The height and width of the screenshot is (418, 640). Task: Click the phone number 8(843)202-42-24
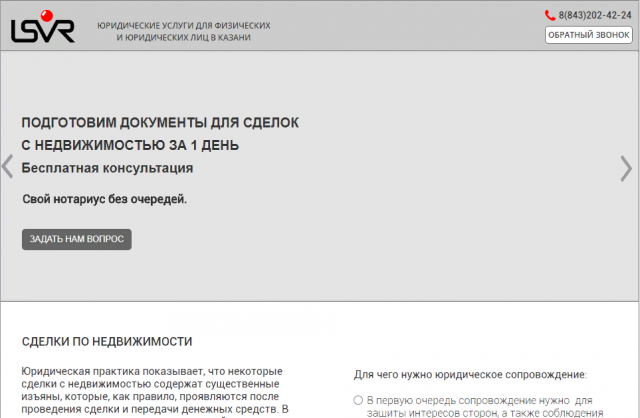coord(595,16)
